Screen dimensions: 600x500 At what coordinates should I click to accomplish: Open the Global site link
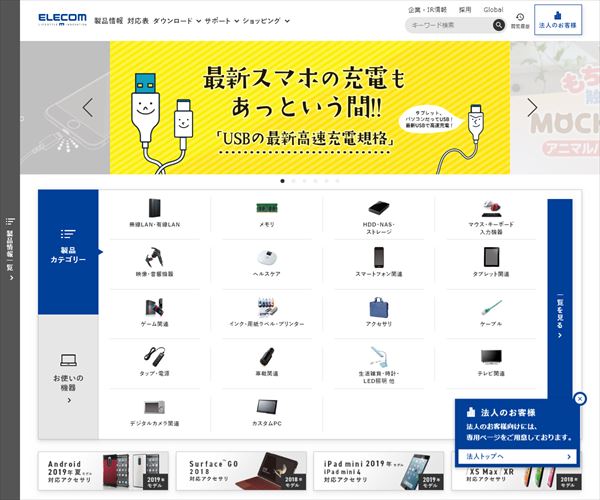point(493,10)
